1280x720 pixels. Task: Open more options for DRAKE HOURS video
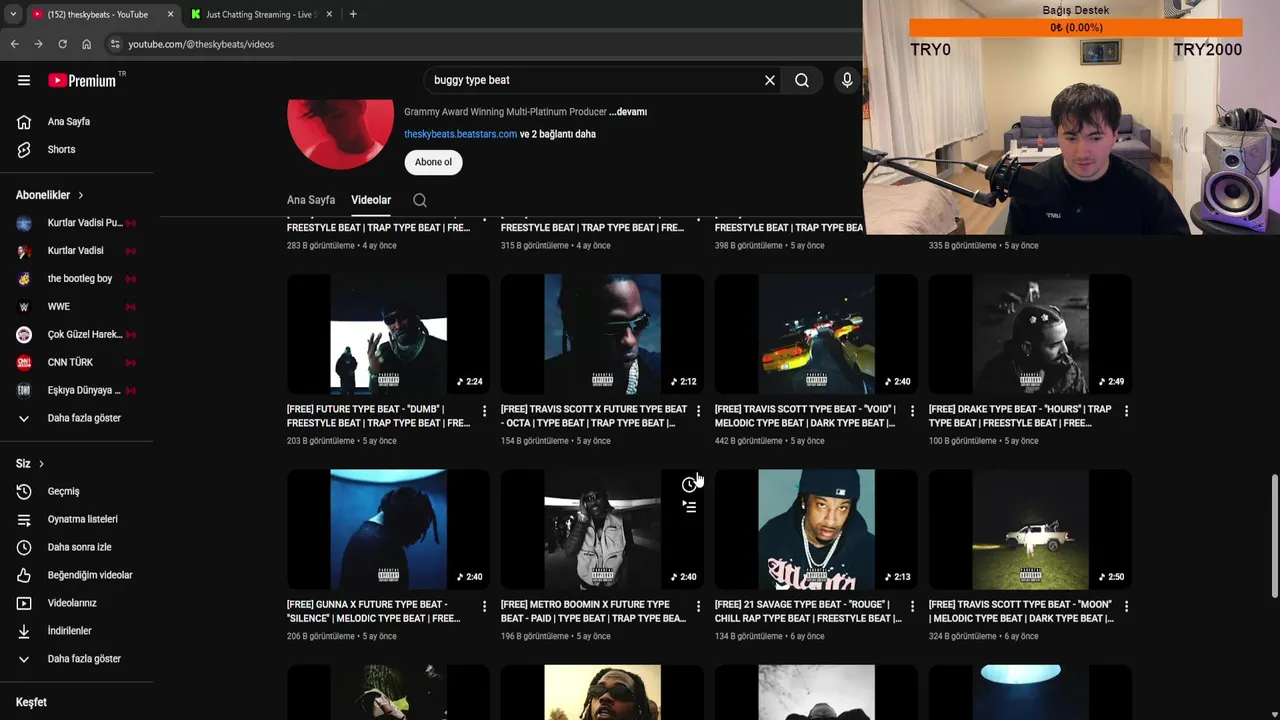point(1126,411)
